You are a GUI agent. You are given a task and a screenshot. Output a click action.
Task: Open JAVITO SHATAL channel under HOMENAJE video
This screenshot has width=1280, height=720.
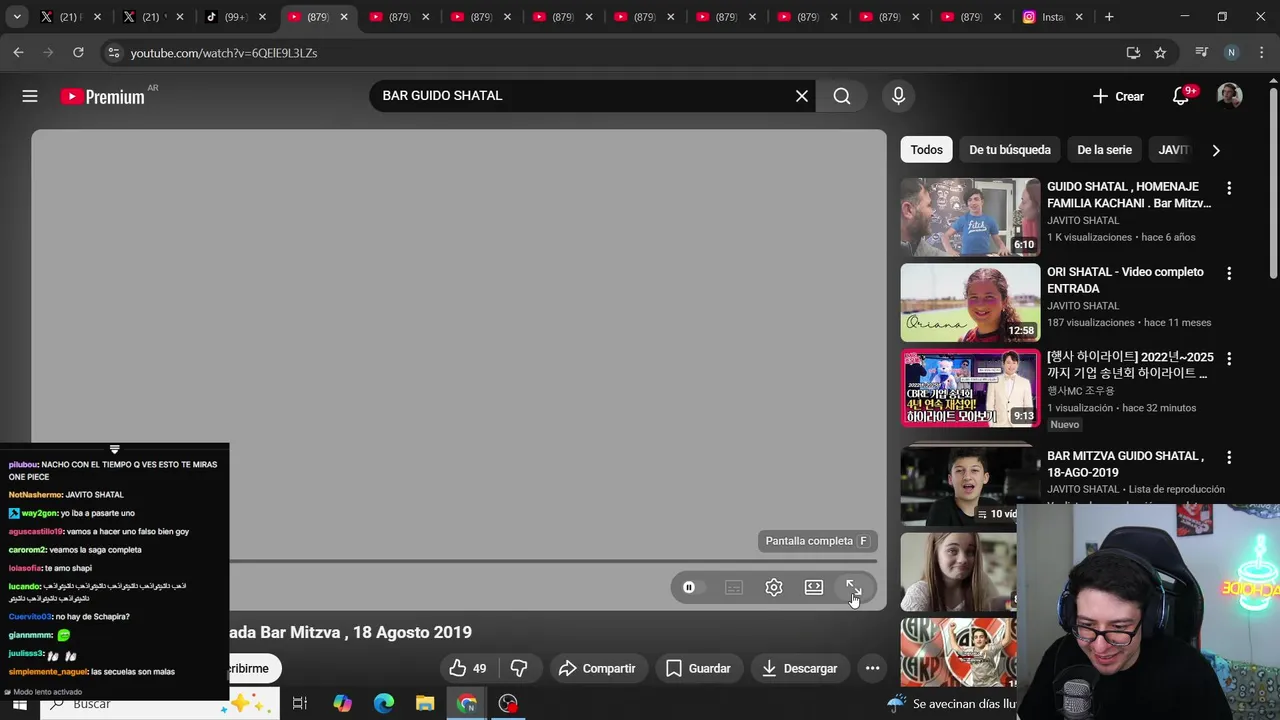(1083, 220)
